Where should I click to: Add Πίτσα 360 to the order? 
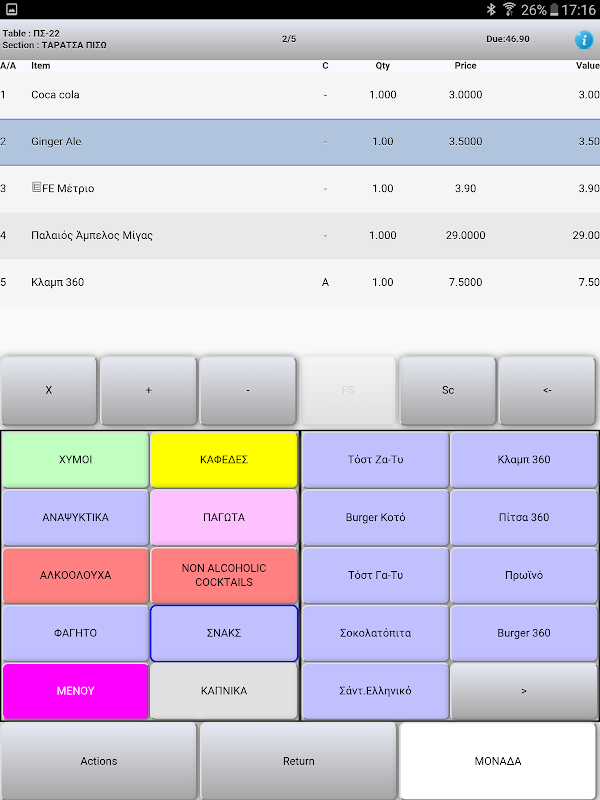[x=524, y=517]
